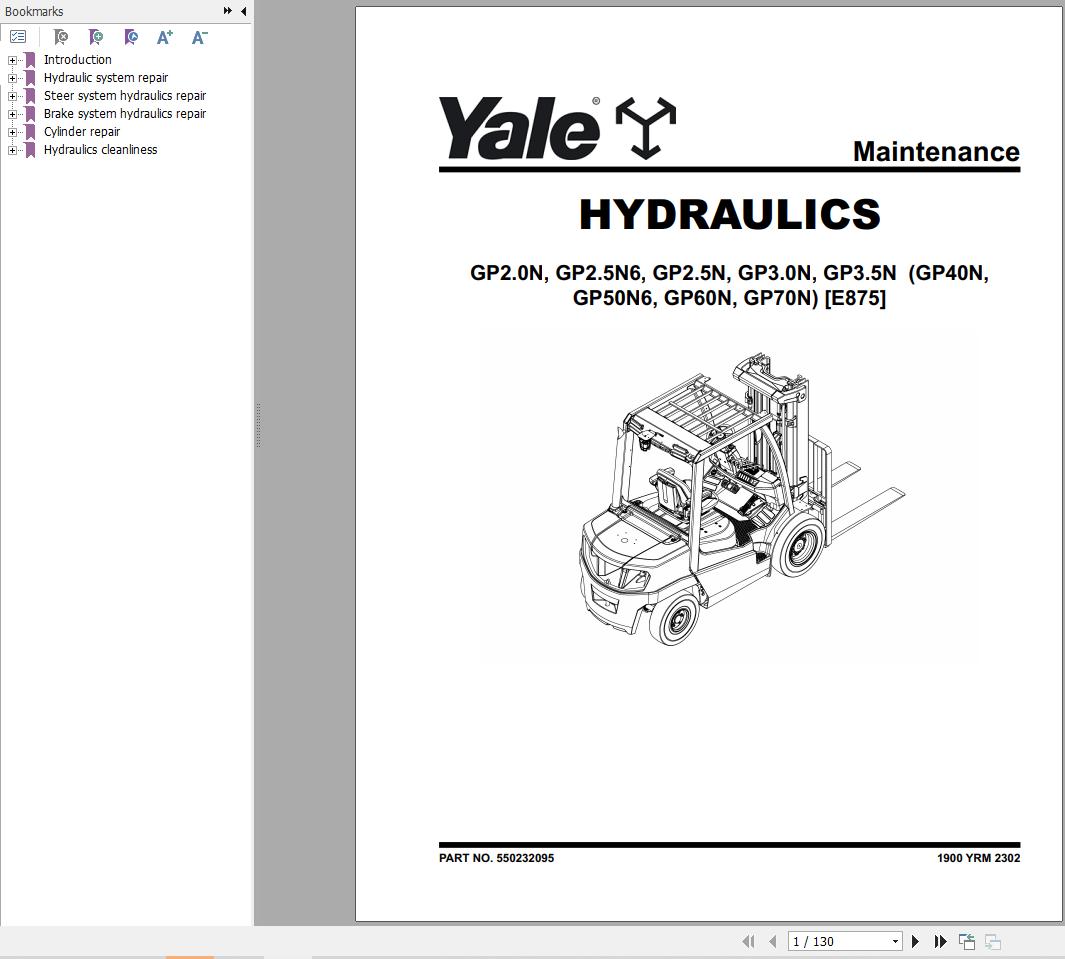Viewport: 1065px width, 959px height.
Task: Select the Hydraulics cleanliness bookmark
Action: coord(101,149)
